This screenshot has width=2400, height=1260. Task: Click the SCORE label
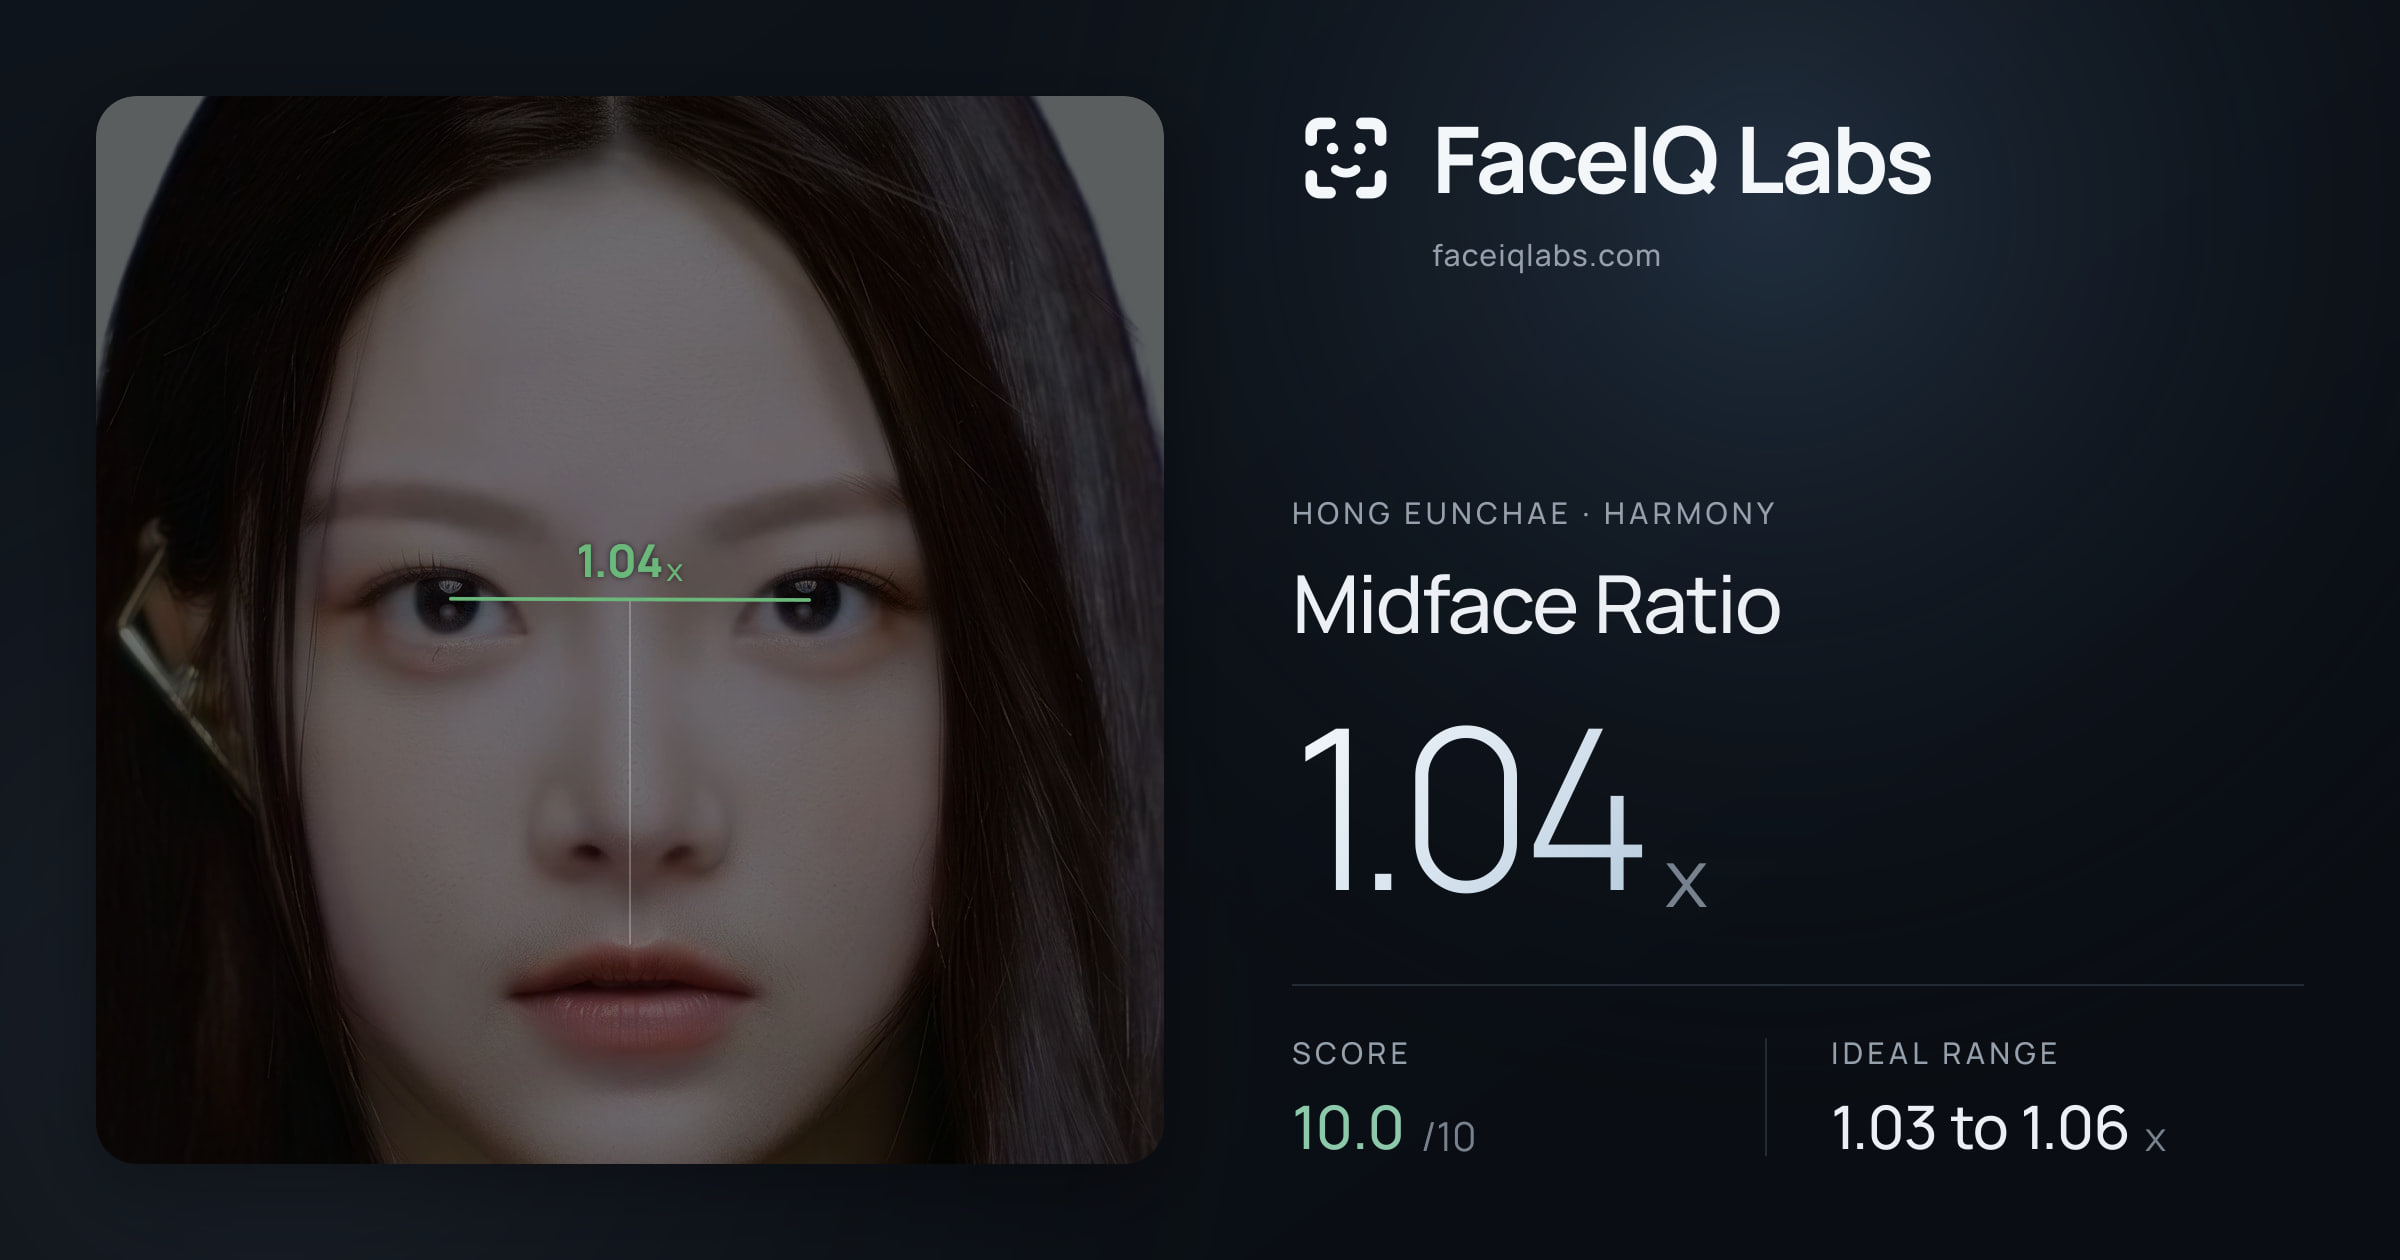pyautogui.click(x=1350, y=1053)
